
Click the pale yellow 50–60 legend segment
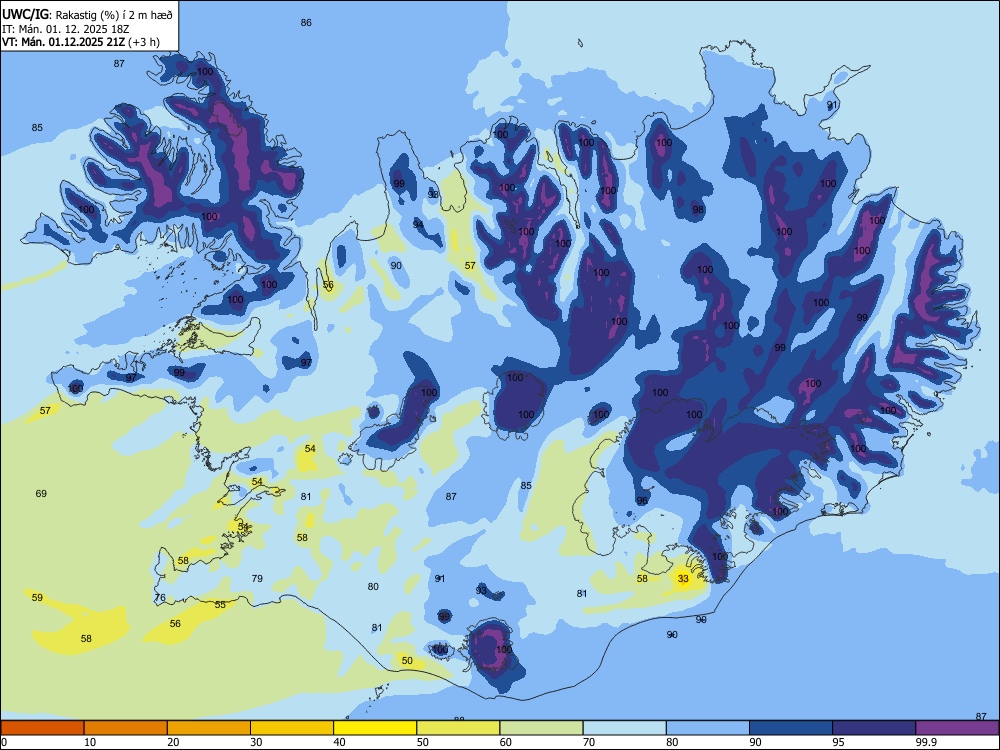pyautogui.click(x=458, y=728)
